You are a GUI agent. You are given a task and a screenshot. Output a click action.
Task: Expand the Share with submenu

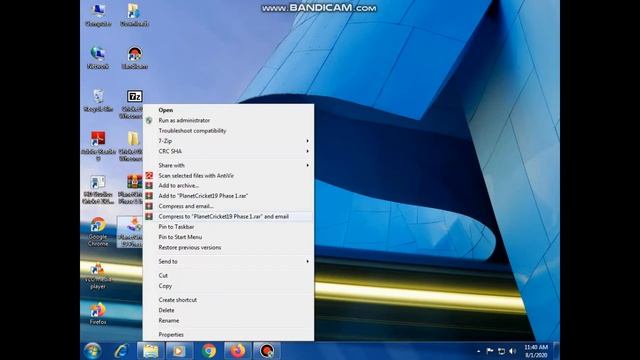(x=228, y=165)
